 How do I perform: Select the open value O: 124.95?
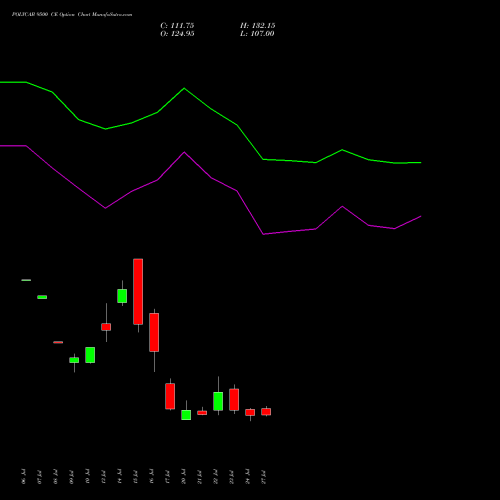coord(177,34)
